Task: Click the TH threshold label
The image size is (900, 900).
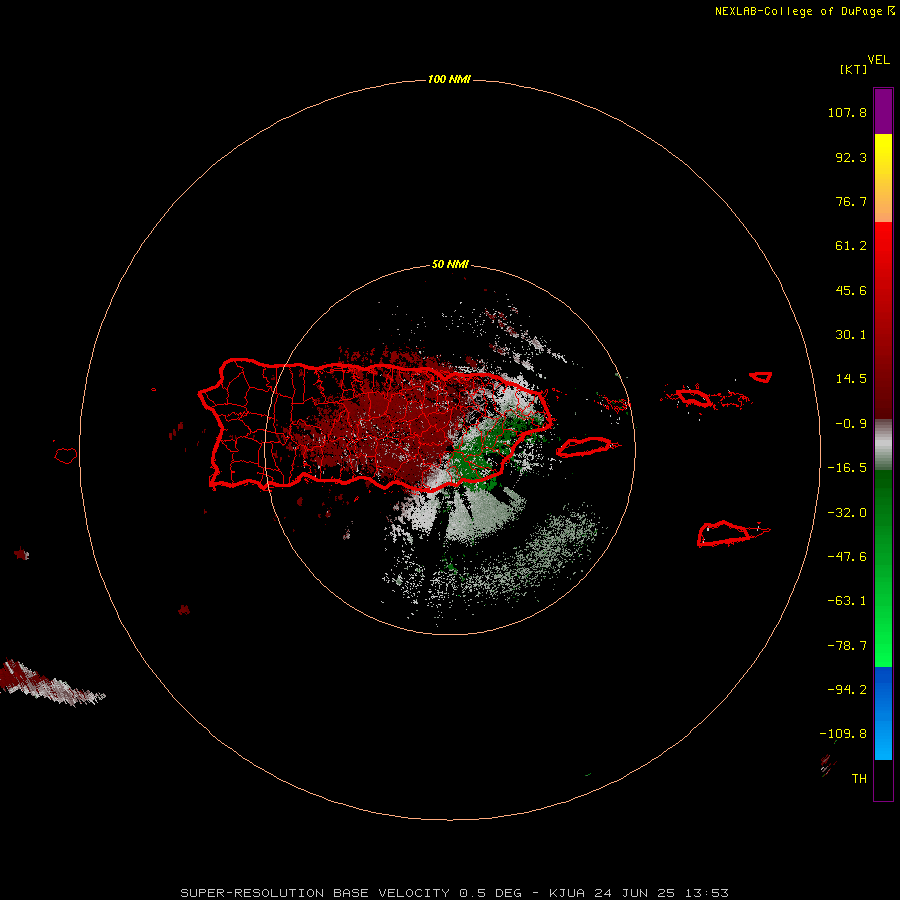Action: (859, 779)
